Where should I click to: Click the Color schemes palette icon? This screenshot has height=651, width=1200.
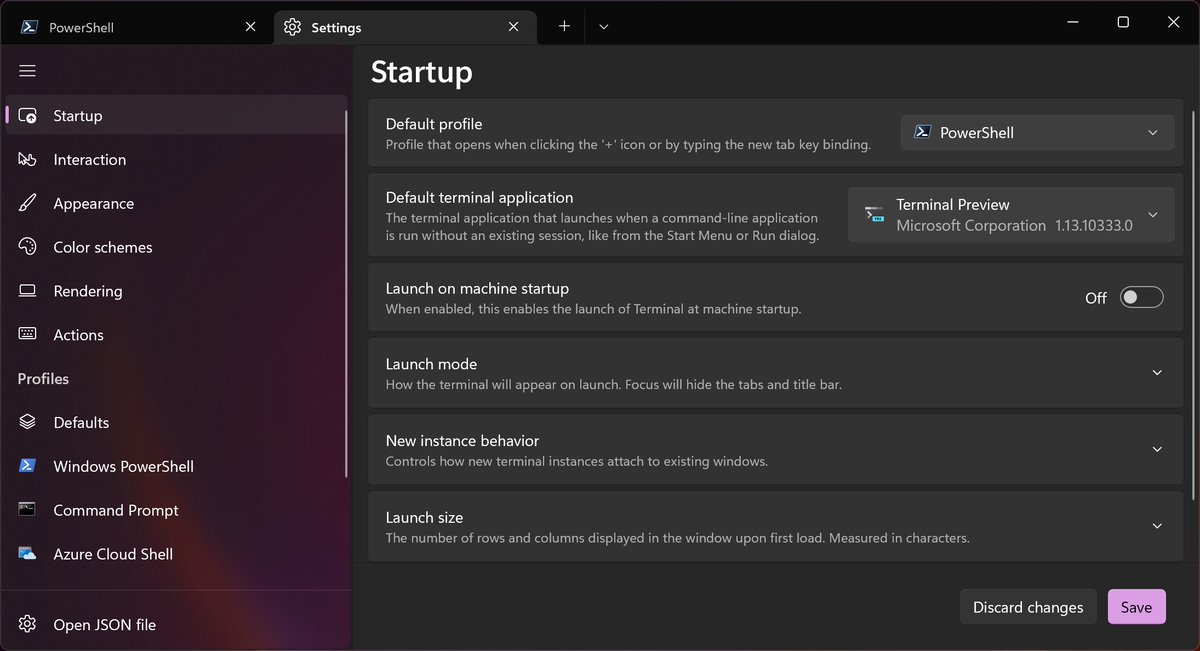pyautogui.click(x=28, y=247)
